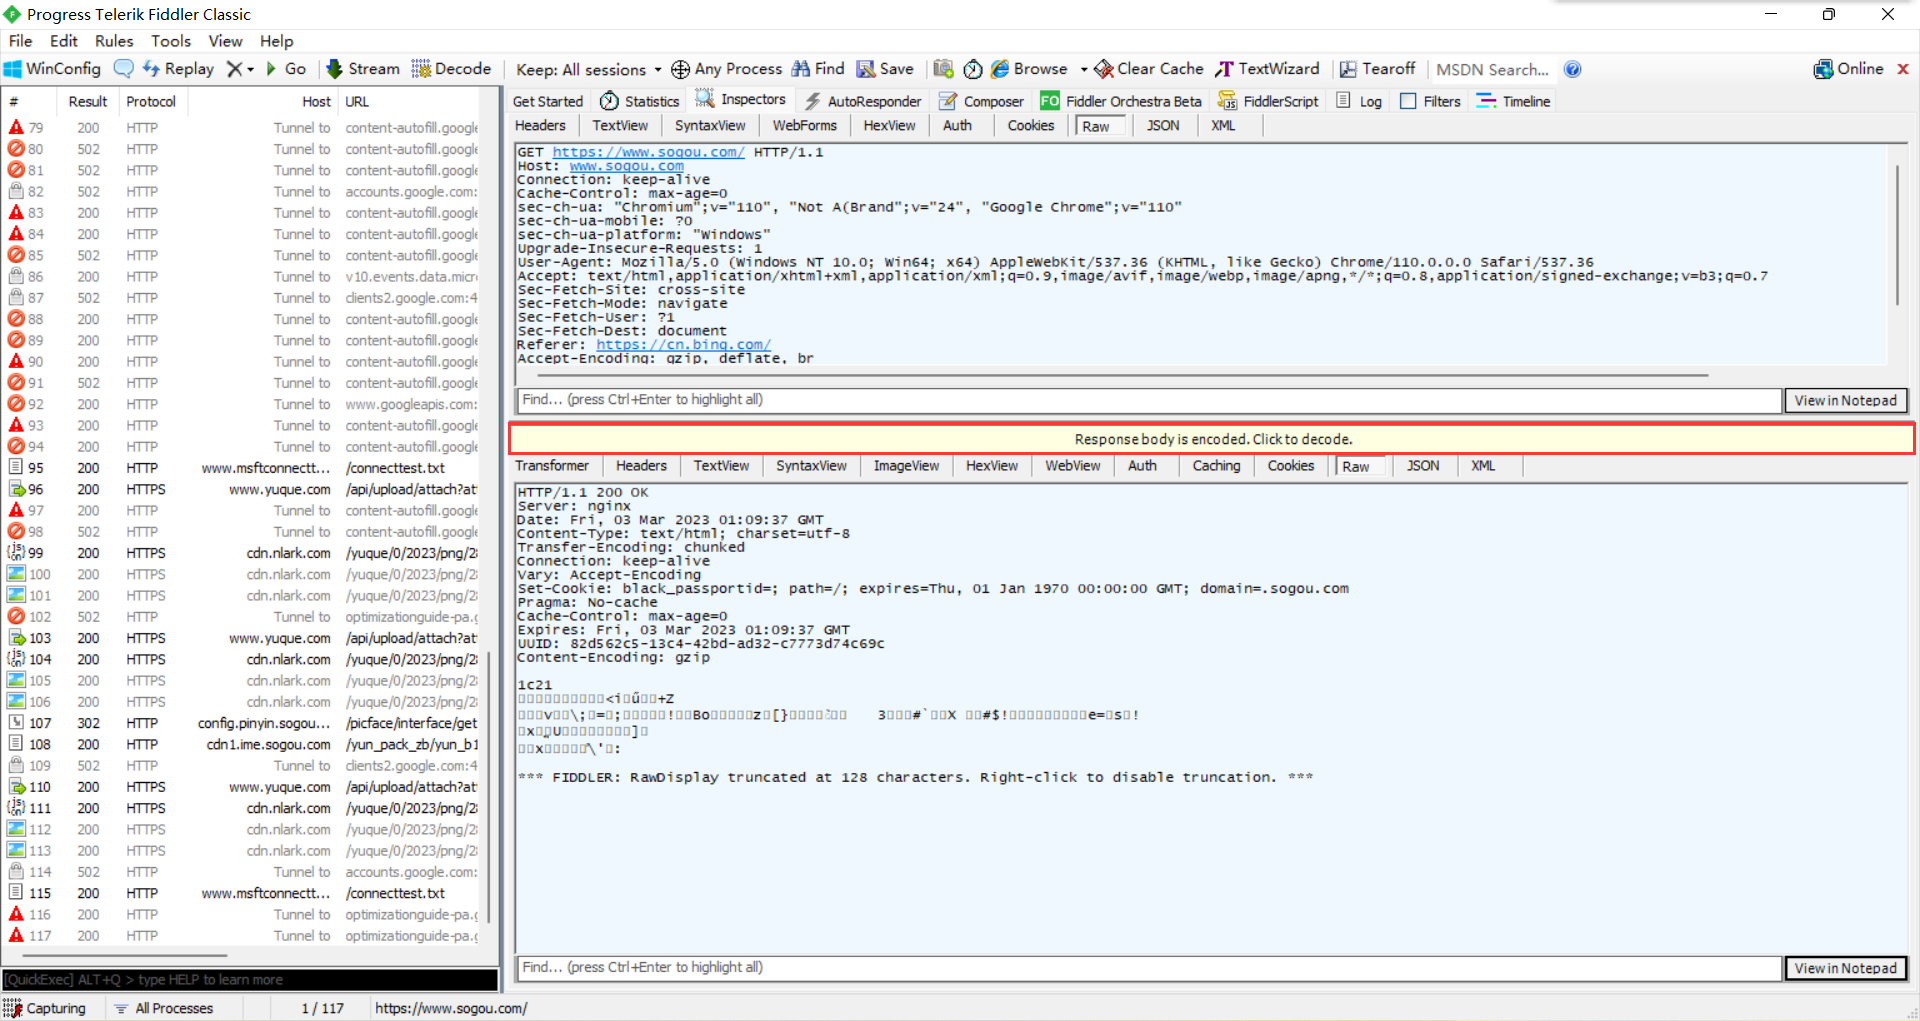
Task: Open the TextWizard tool
Action: 1267,69
